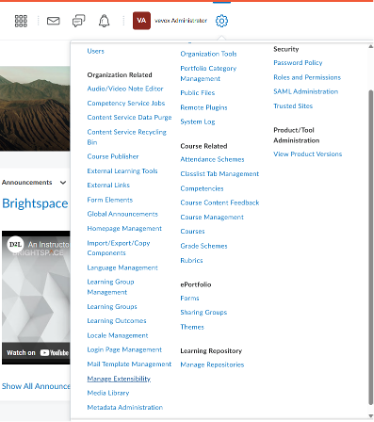The width and height of the screenshot is (374, 422).
Task: Open Organization Tools
Action: [209, 54]
